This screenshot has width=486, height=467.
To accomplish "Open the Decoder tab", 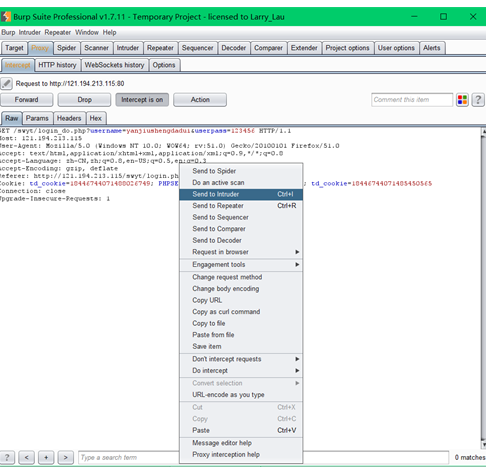I will 234,48.
